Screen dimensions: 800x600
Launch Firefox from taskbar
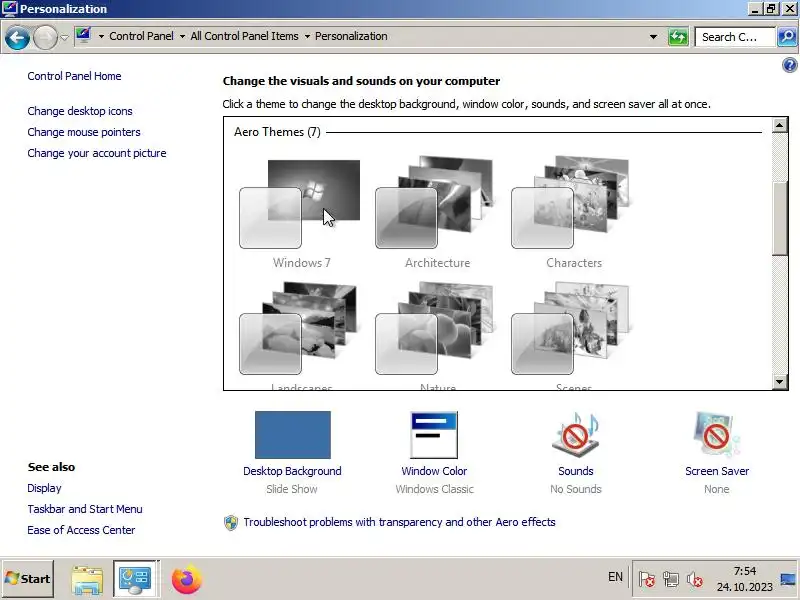[x=186, y=579]
